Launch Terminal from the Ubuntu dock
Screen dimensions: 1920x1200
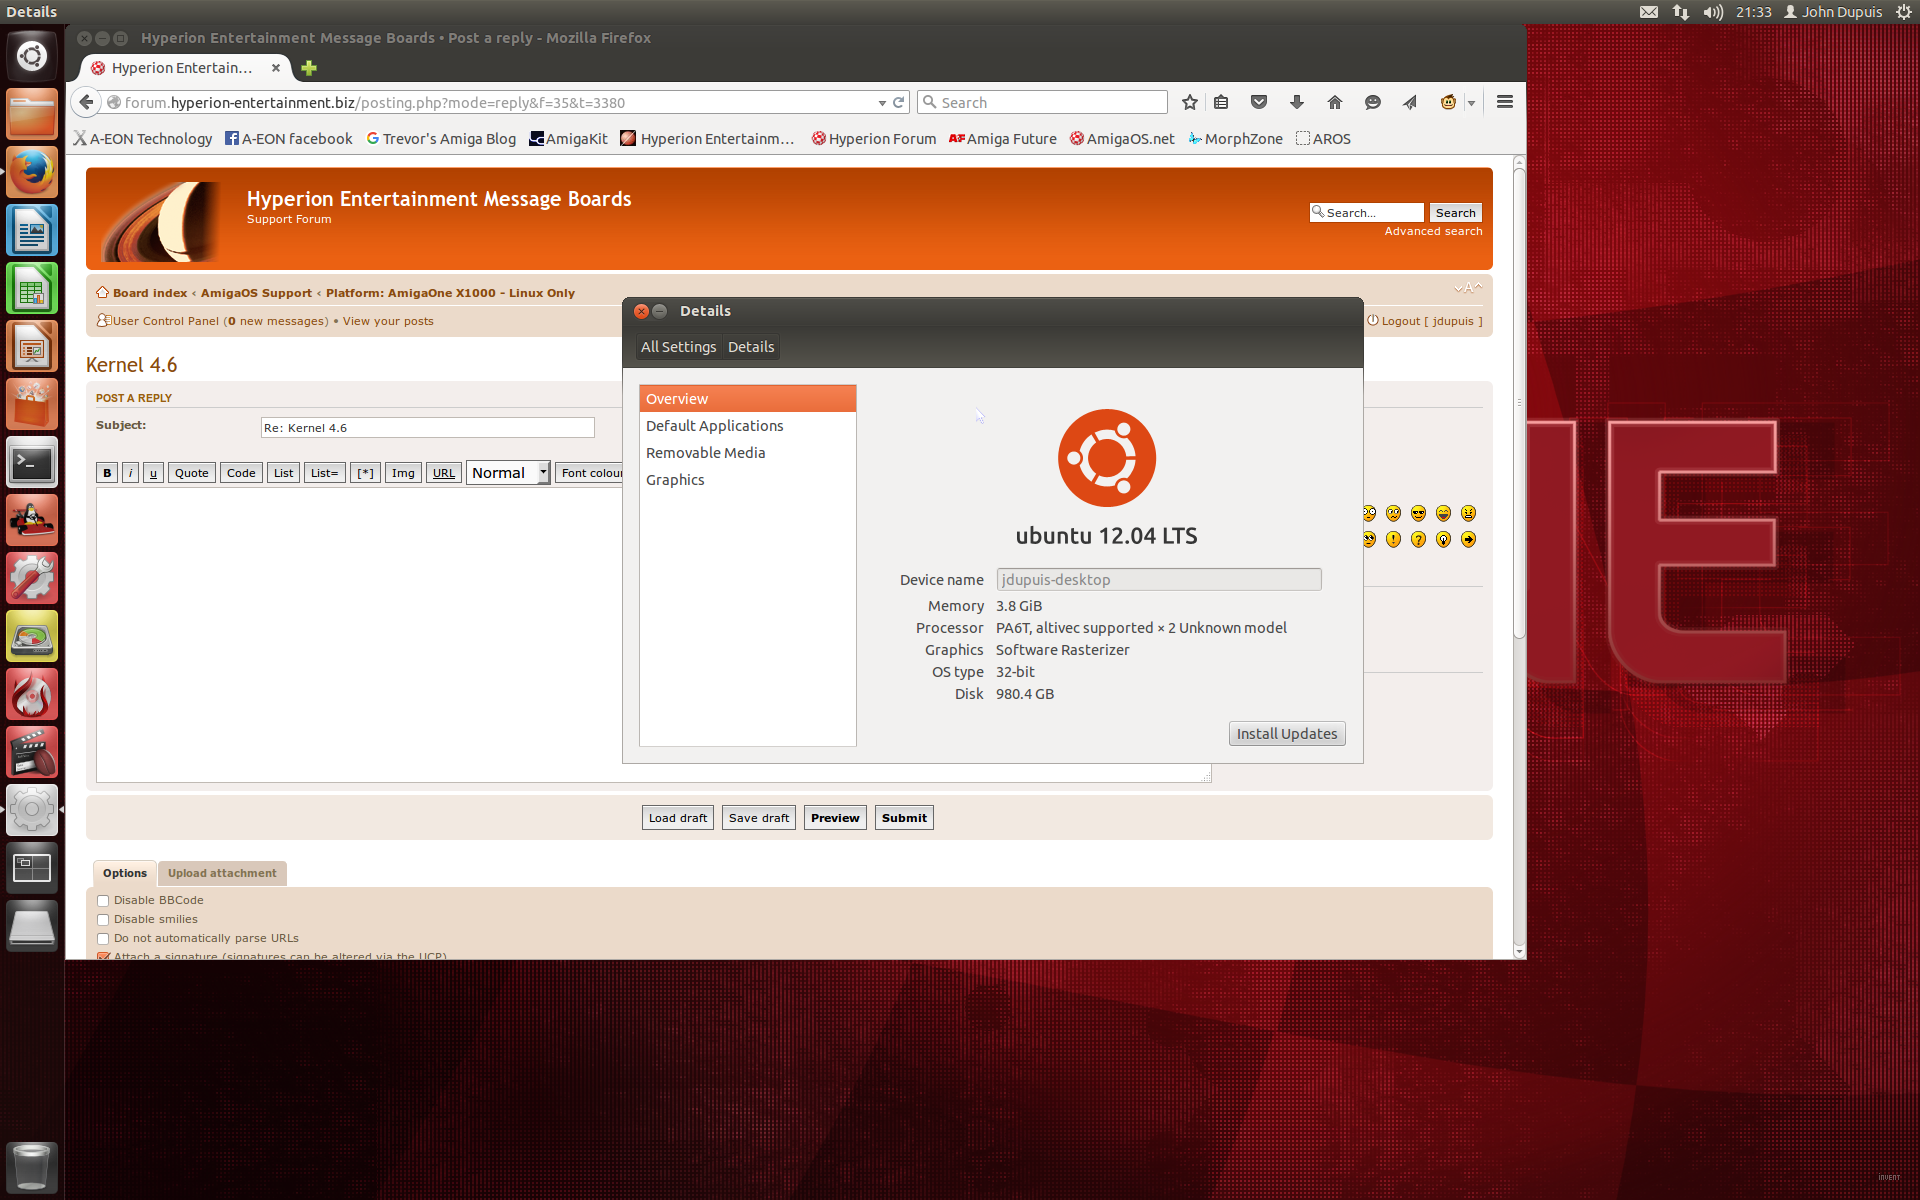click(32, 463)
